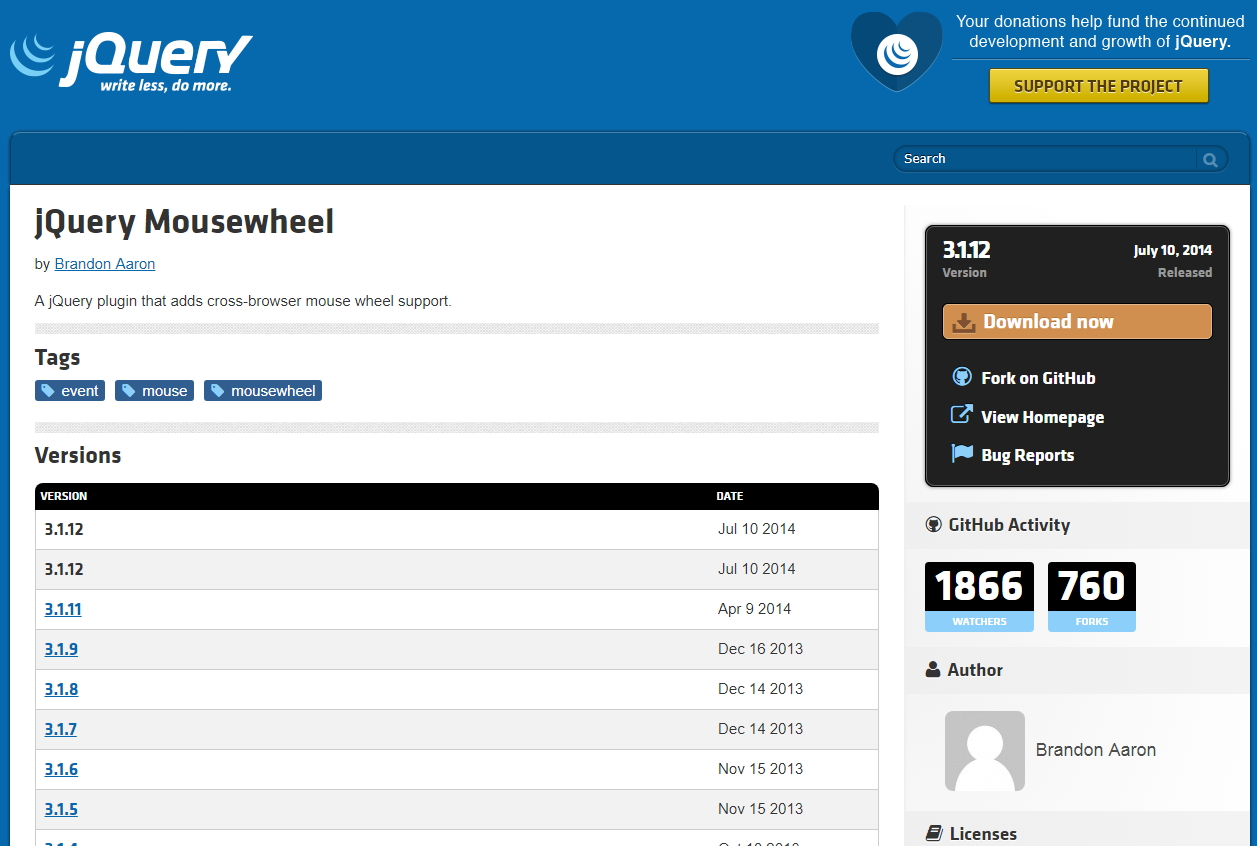1257x846 pixels.
Task: Select the mouse tag
Action: (x=154, y=391)
